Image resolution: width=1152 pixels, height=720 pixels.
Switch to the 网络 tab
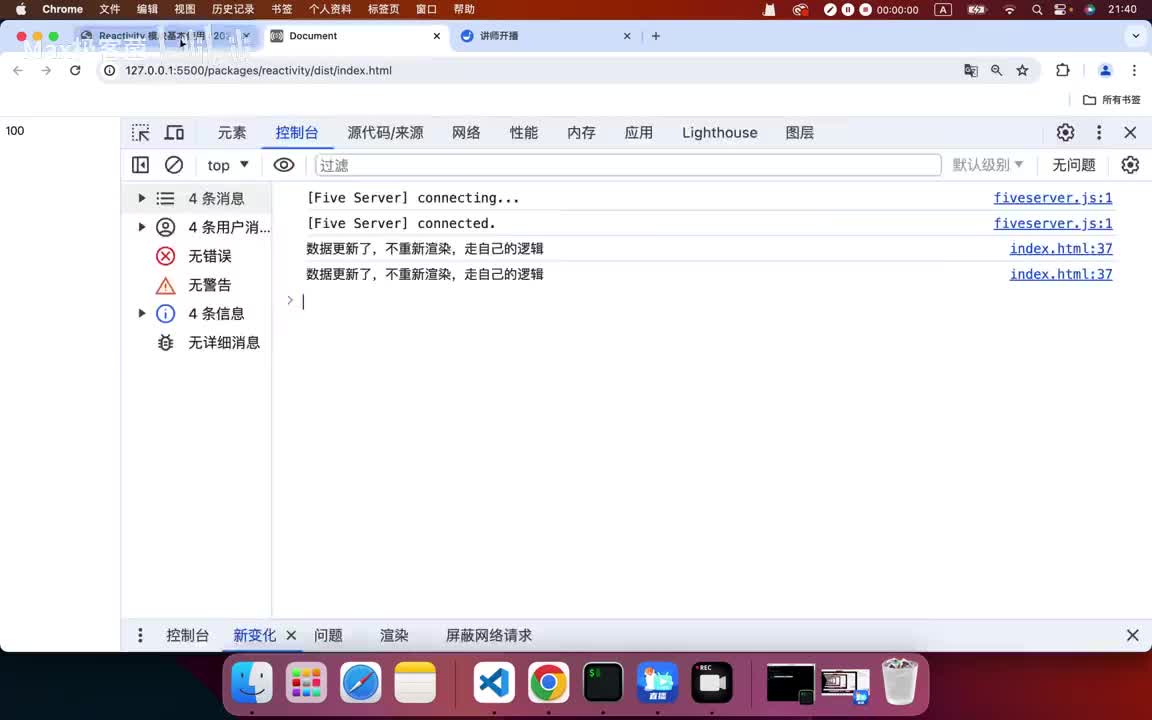(x=467, y=133)
